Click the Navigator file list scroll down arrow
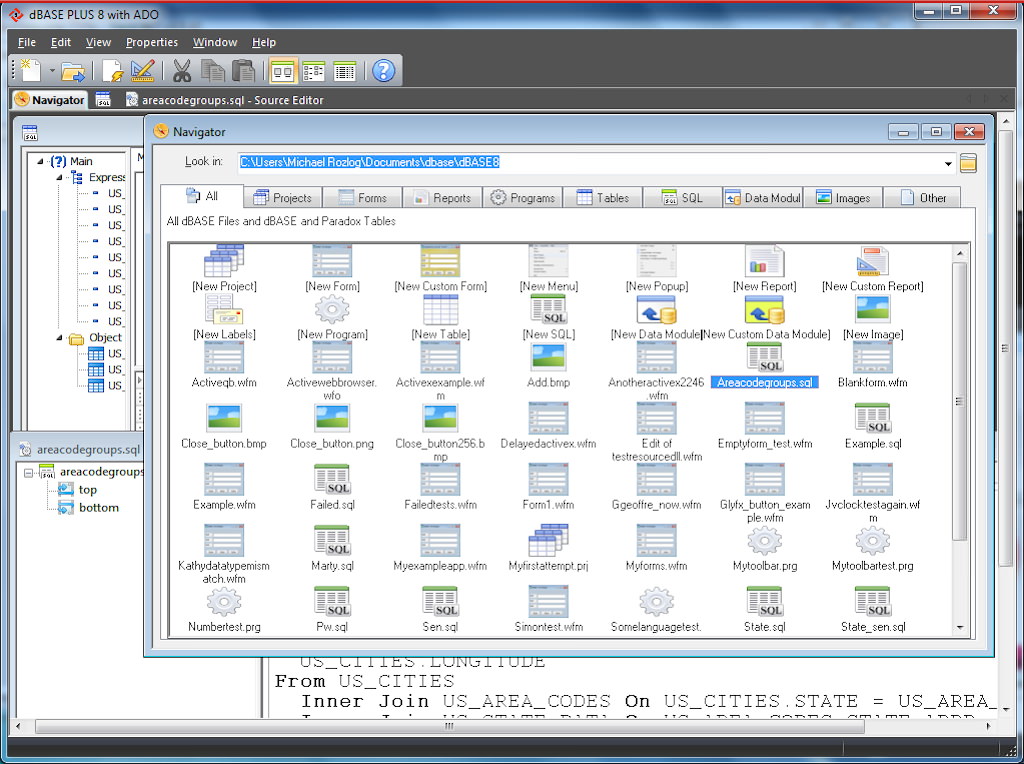The height and width of the screenshot is (764, 1024). (959, 628)
